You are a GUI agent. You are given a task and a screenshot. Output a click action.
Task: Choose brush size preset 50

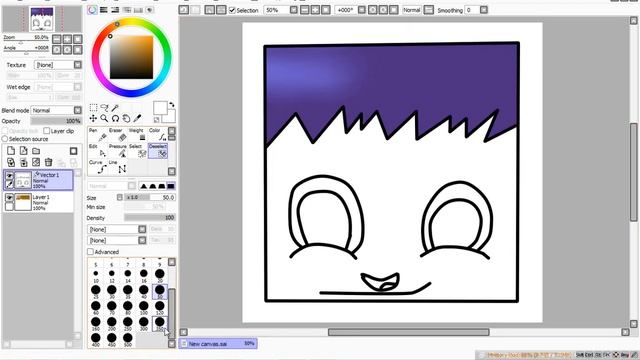(x=160, y=292)
